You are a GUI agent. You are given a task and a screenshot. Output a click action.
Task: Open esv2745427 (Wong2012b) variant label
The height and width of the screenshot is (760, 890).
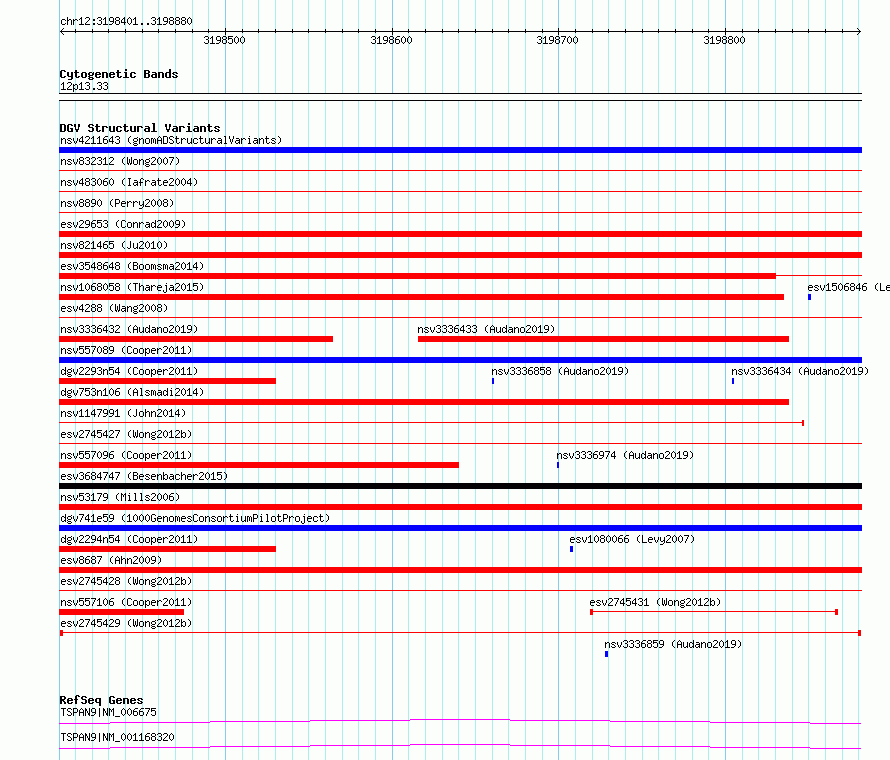(126, 434)
